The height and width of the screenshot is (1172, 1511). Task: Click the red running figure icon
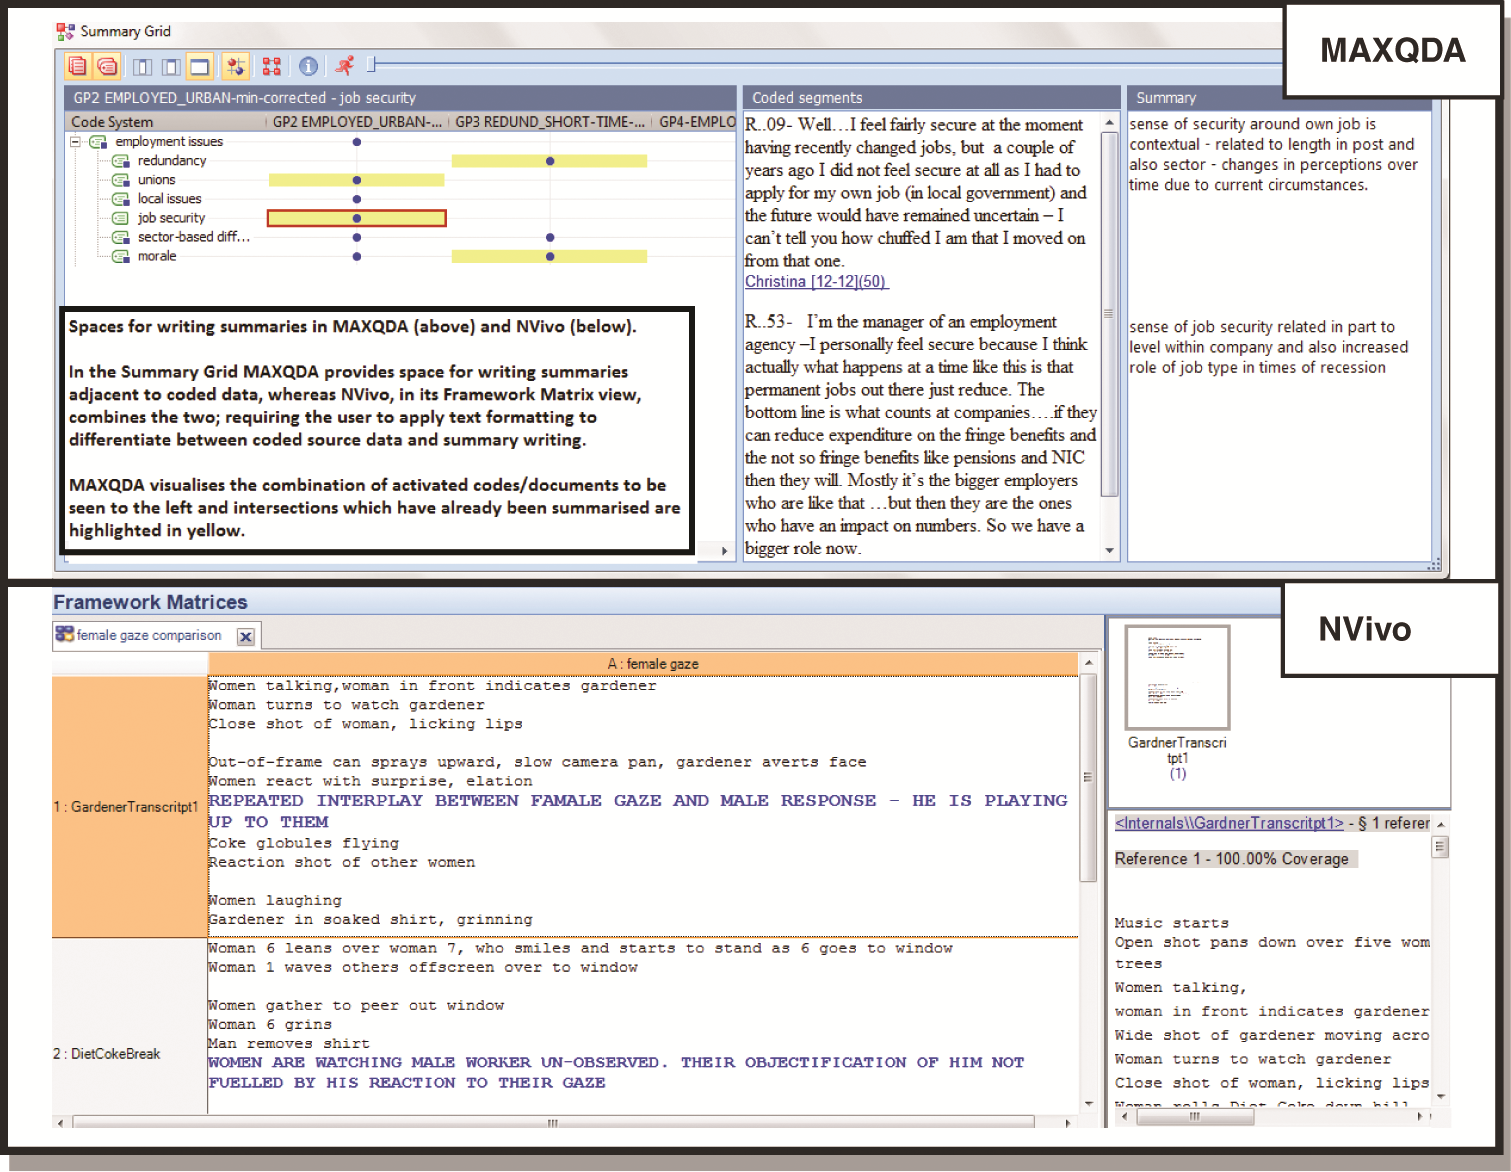coord(344,66)
